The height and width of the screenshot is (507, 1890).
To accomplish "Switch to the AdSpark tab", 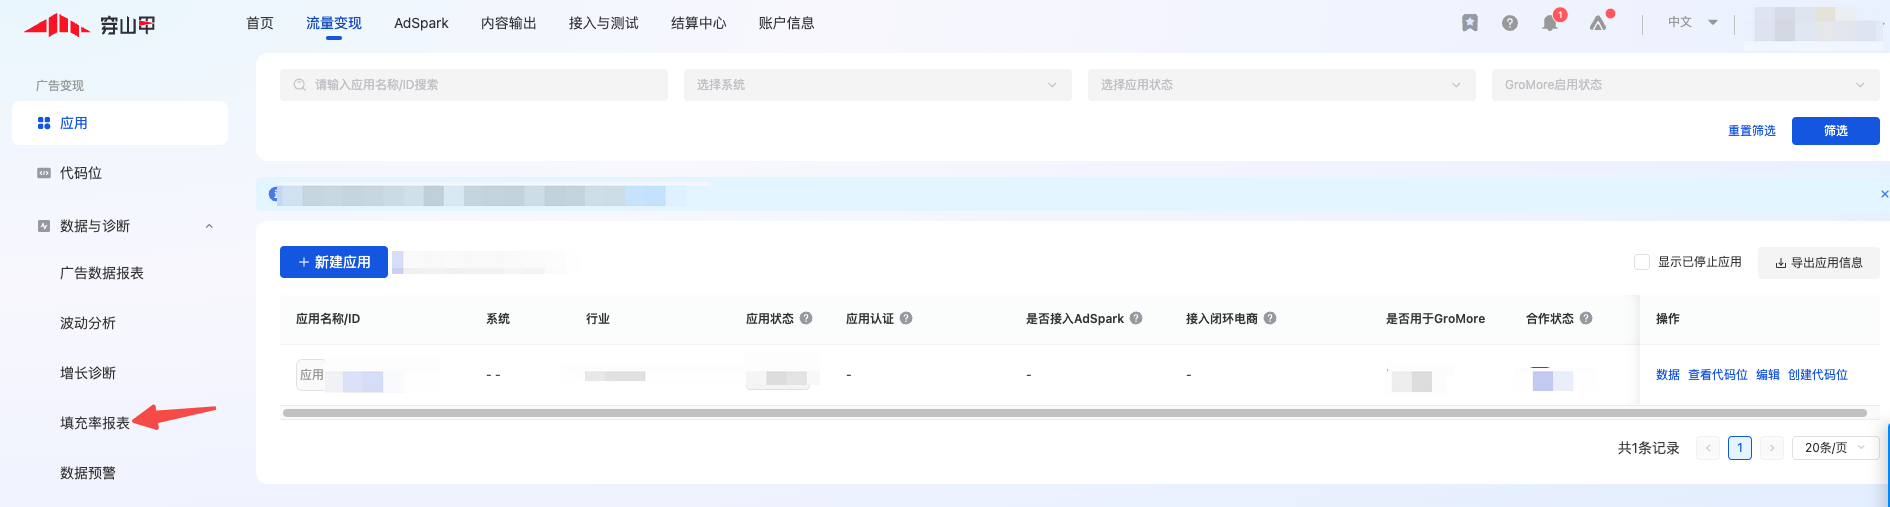I will pyautogui.click(x=421, y=23).
